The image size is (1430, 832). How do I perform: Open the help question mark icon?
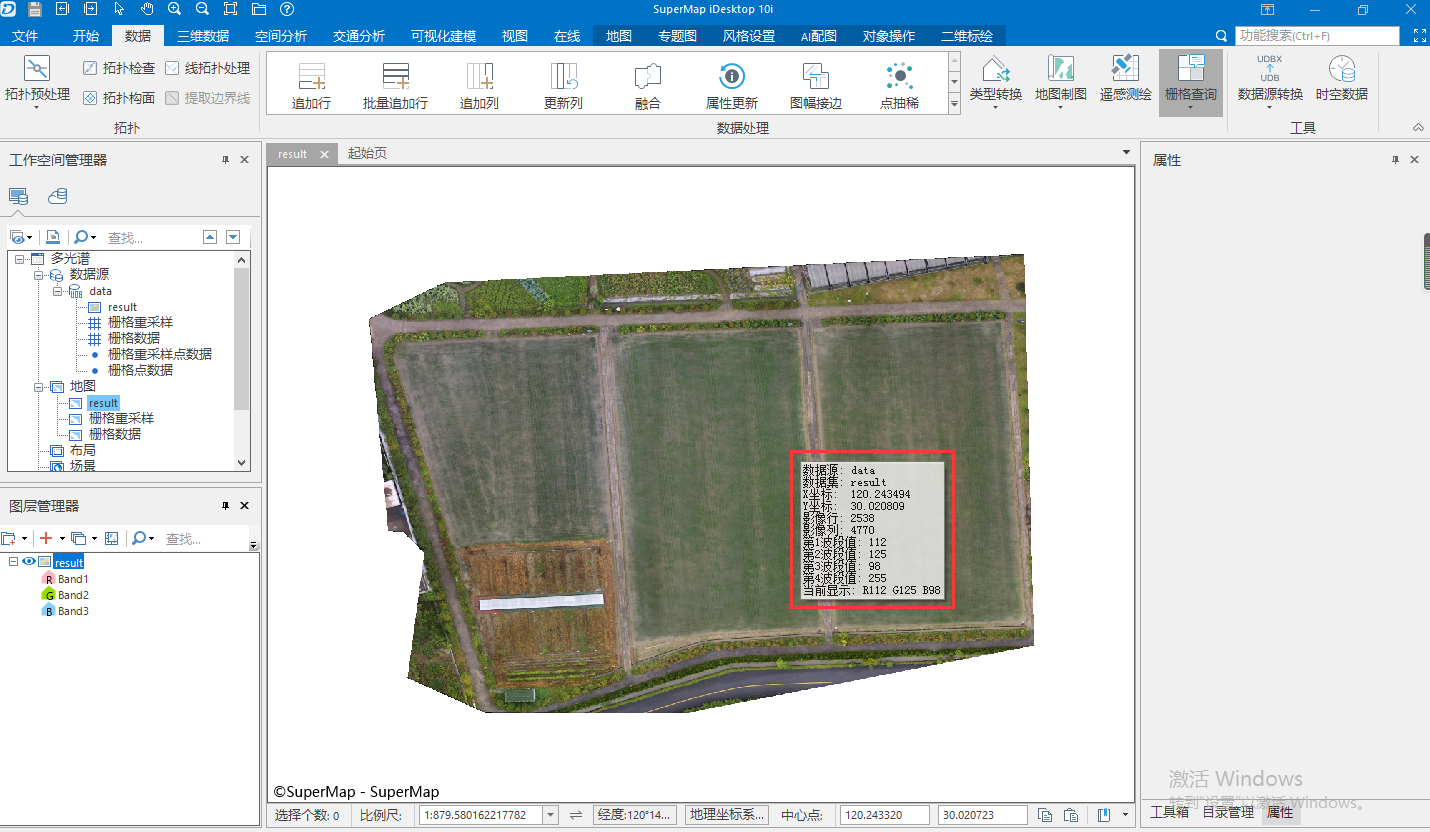(287, 9)
